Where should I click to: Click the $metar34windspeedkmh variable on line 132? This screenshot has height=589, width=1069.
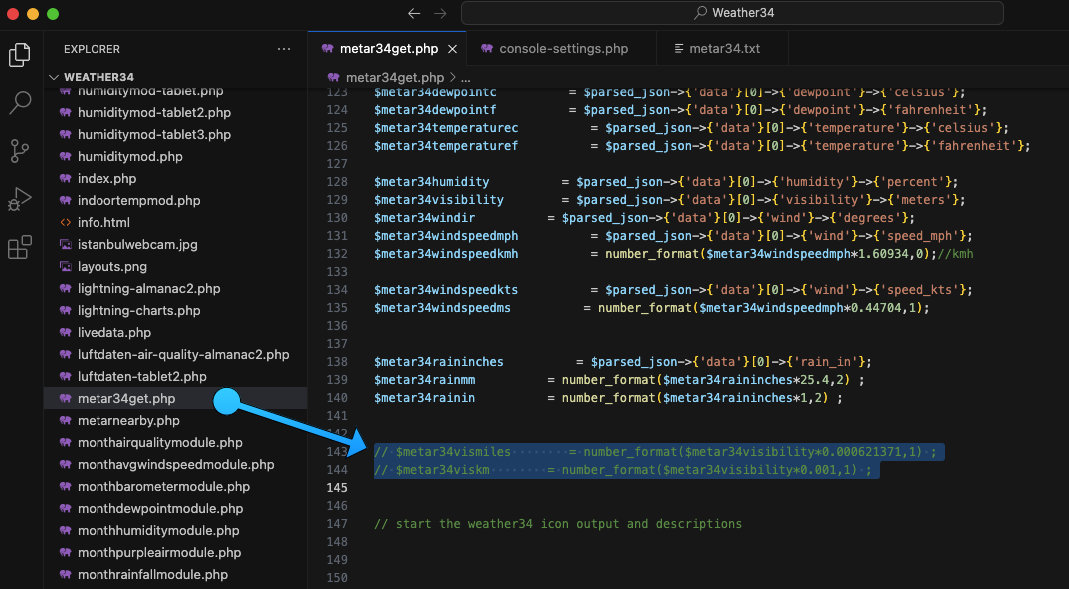point(446,254)
